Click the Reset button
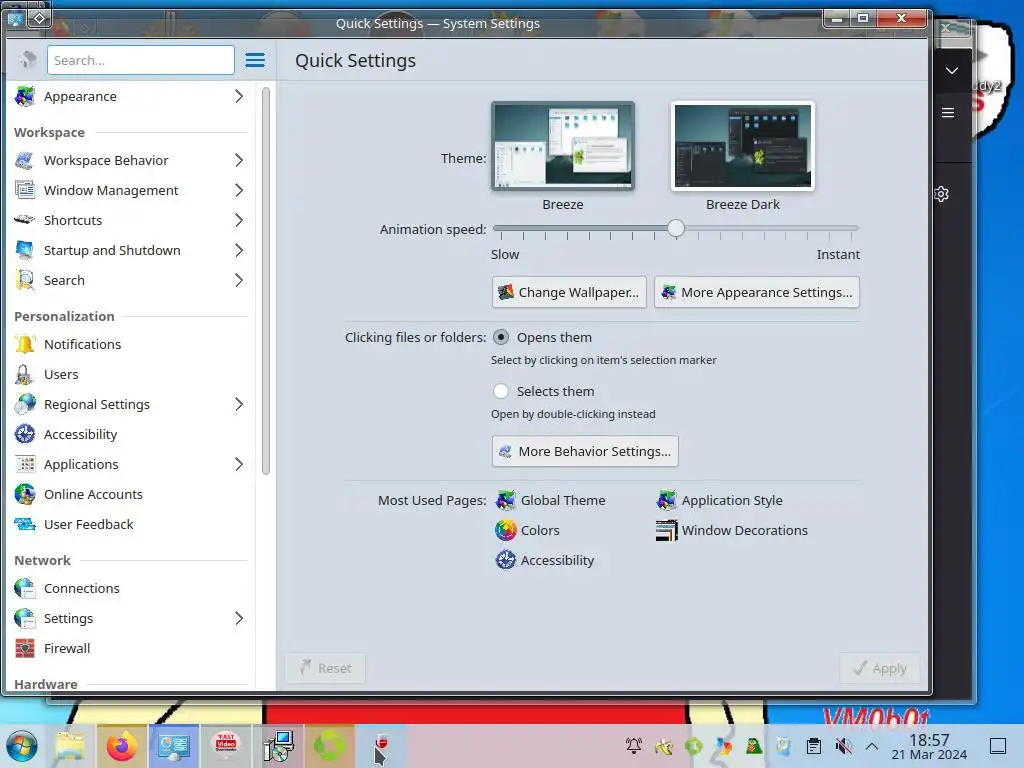The width and height of the screenshot is (1024, 768). [x=325, y=668]
